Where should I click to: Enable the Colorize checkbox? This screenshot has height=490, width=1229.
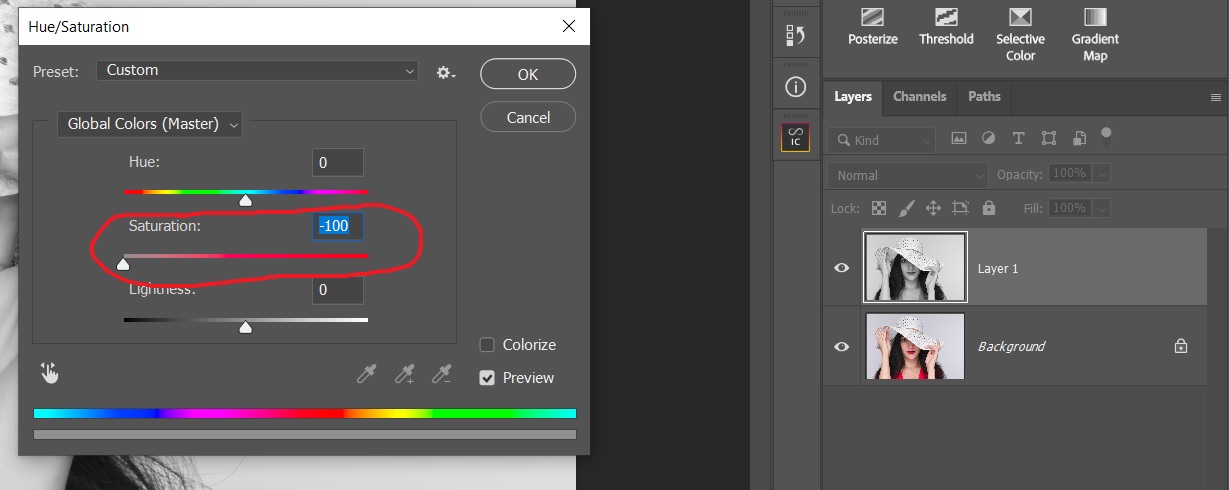click(488, 345)
